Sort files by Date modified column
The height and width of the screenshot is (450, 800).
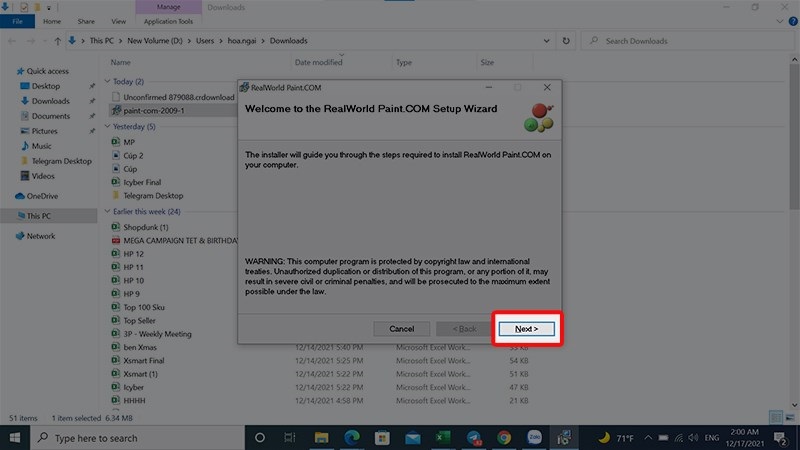pyautogui.click(x=319, y=62)
